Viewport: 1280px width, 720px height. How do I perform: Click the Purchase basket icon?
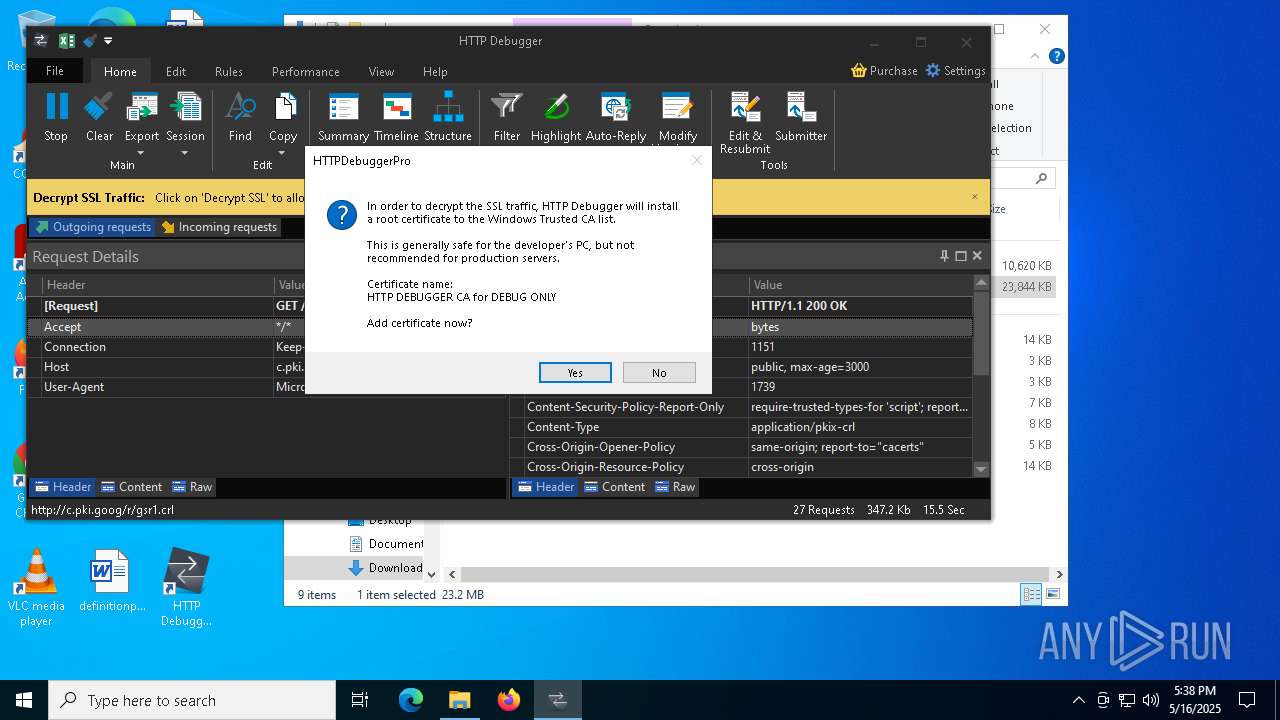(858, 70)
